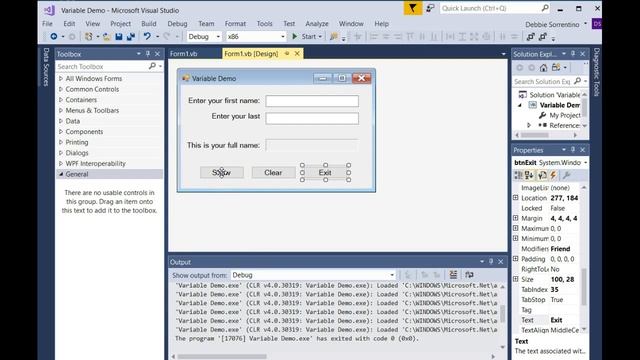
Task: Pin the Properties panel
Action: point(573,150)
